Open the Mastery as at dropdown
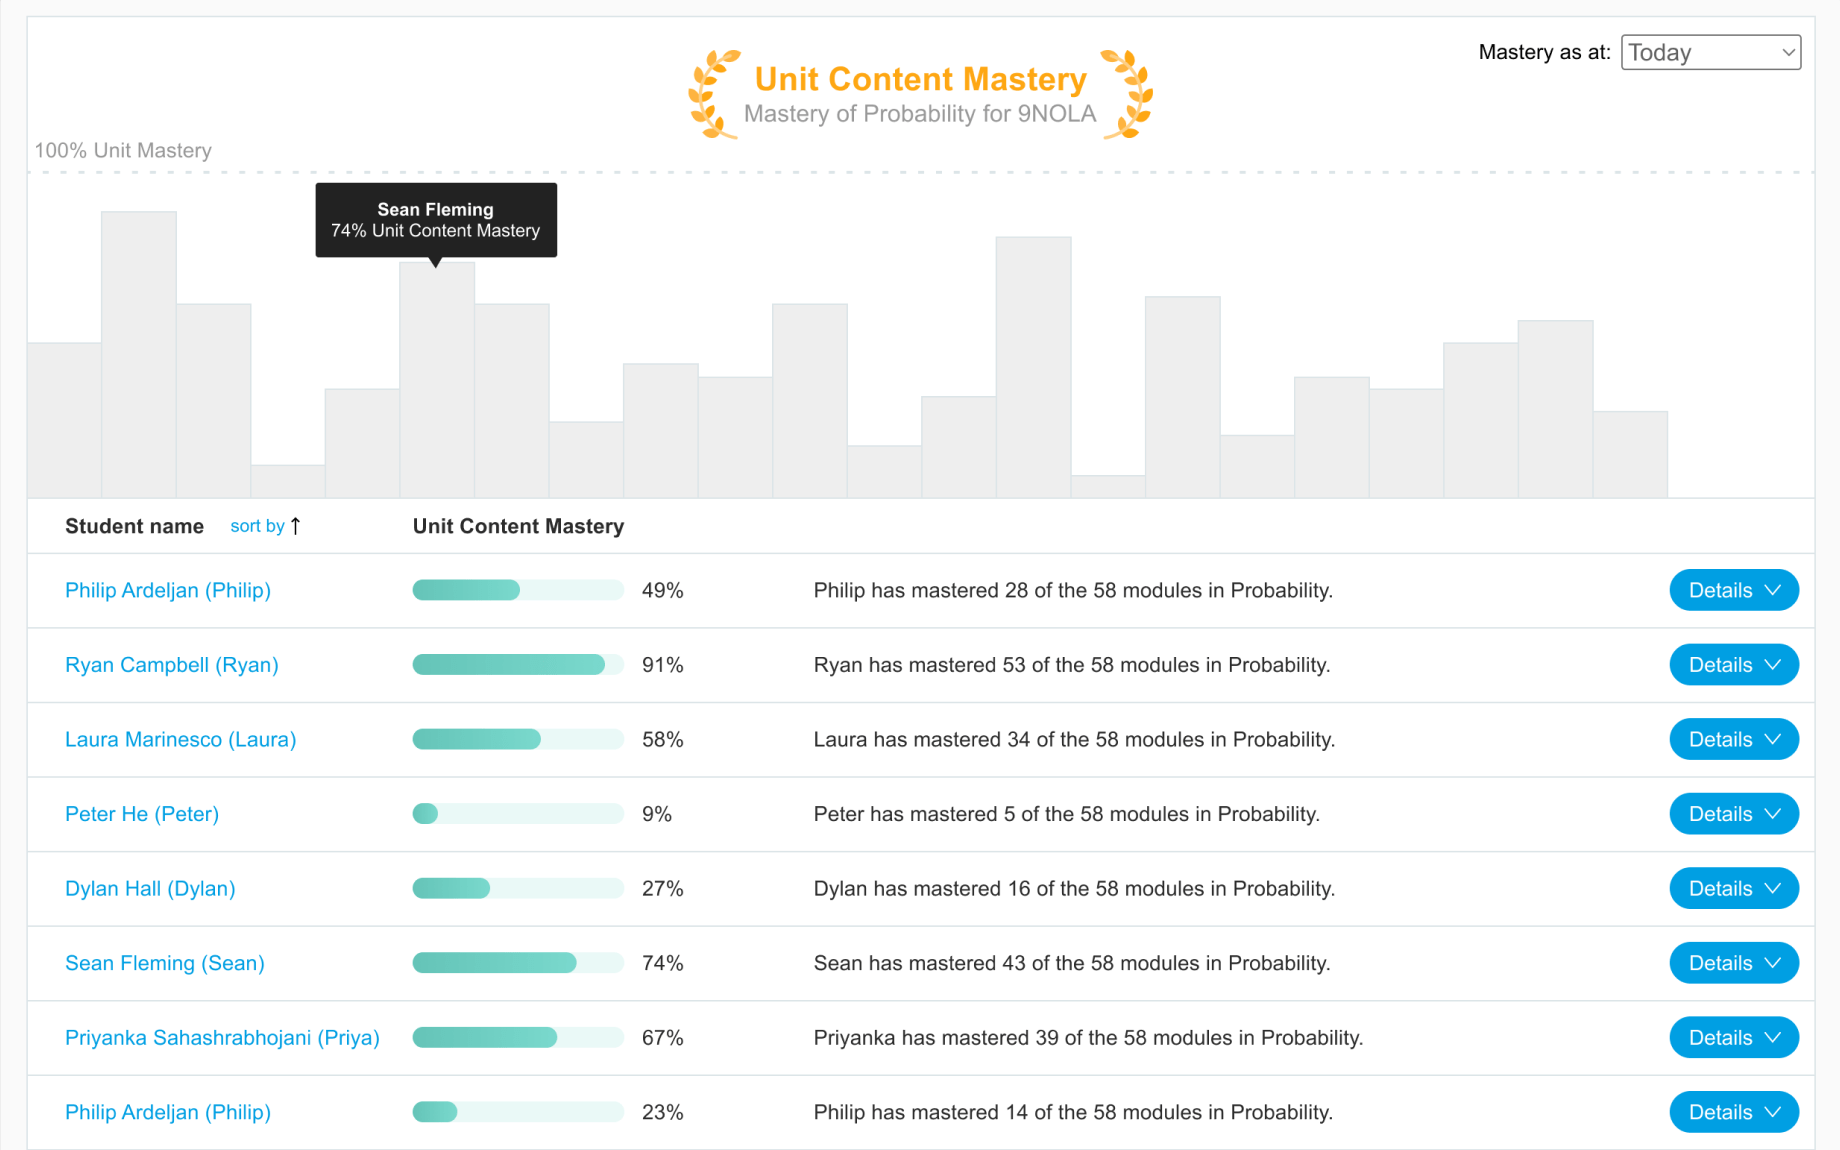The height and width of the screenshot is (1150, 1840). 1710,52
